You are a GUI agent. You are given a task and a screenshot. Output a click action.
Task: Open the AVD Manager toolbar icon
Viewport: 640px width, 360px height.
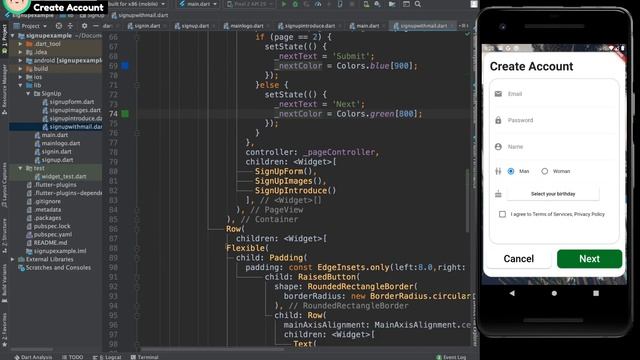(x=366, y=4)
